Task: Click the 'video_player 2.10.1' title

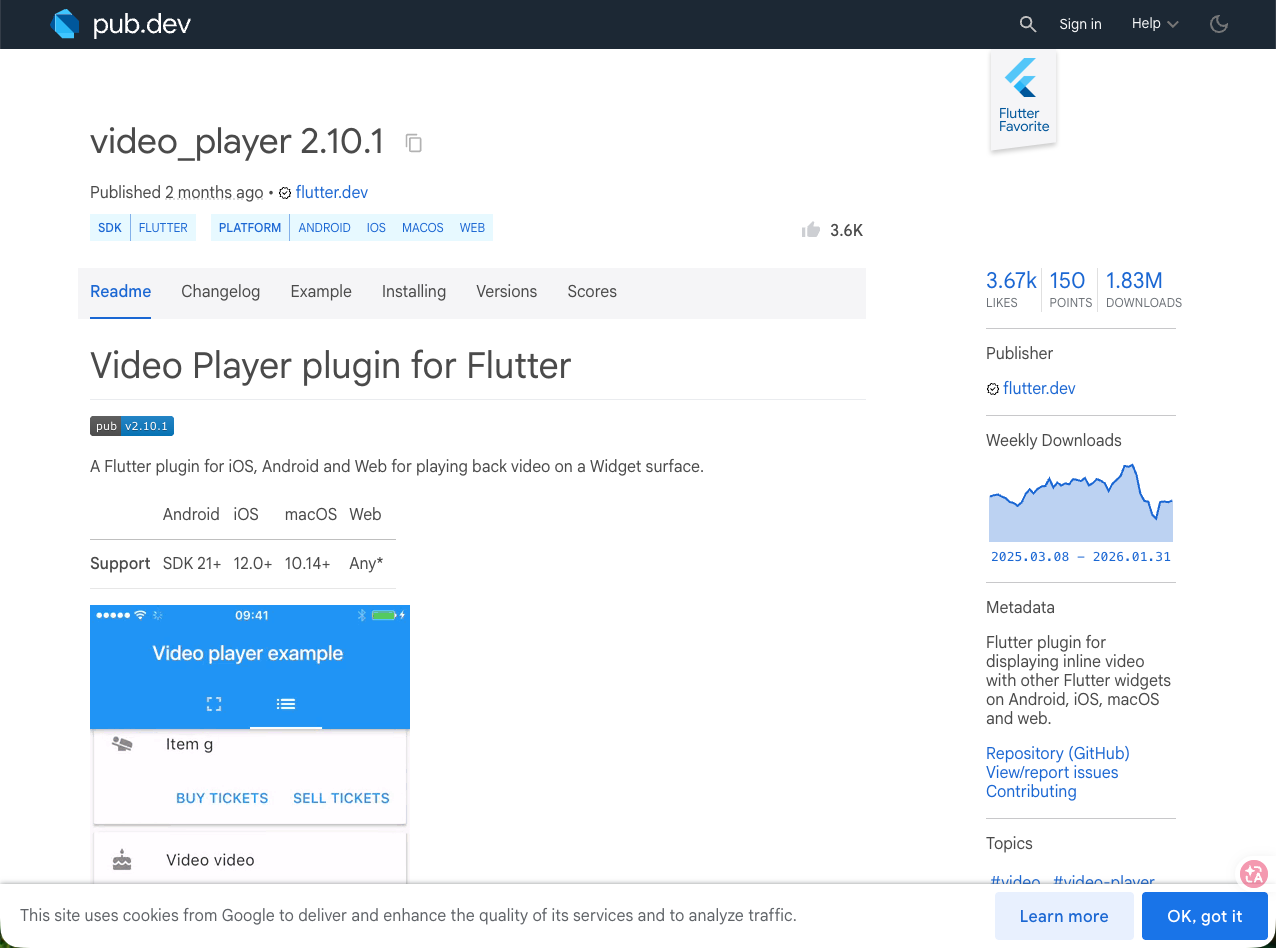Action: (237, 142)
